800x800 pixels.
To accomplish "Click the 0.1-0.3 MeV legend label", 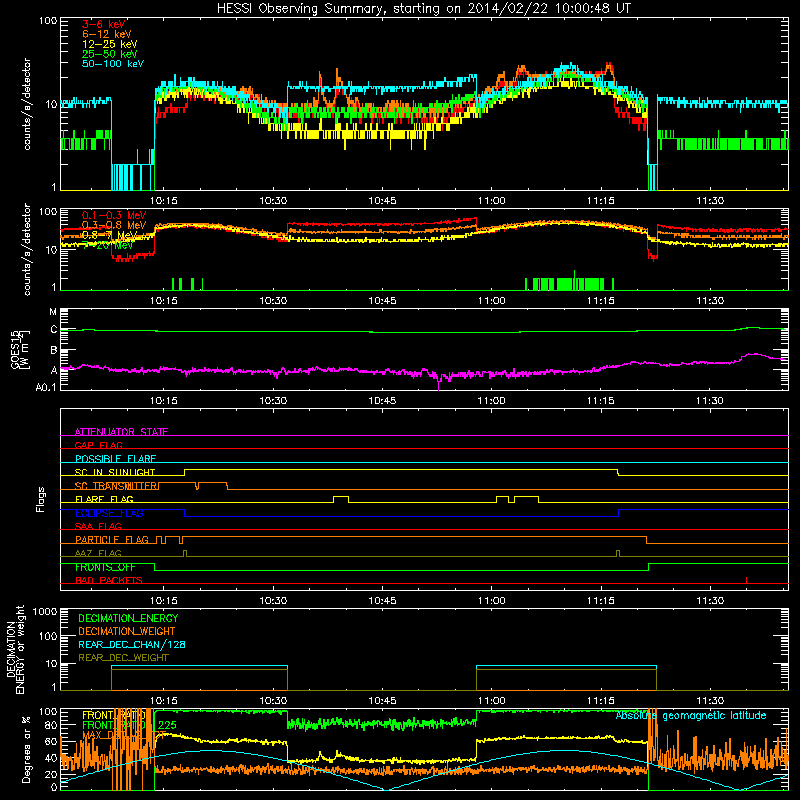I will pyautogui.click(x=114, y=215).
